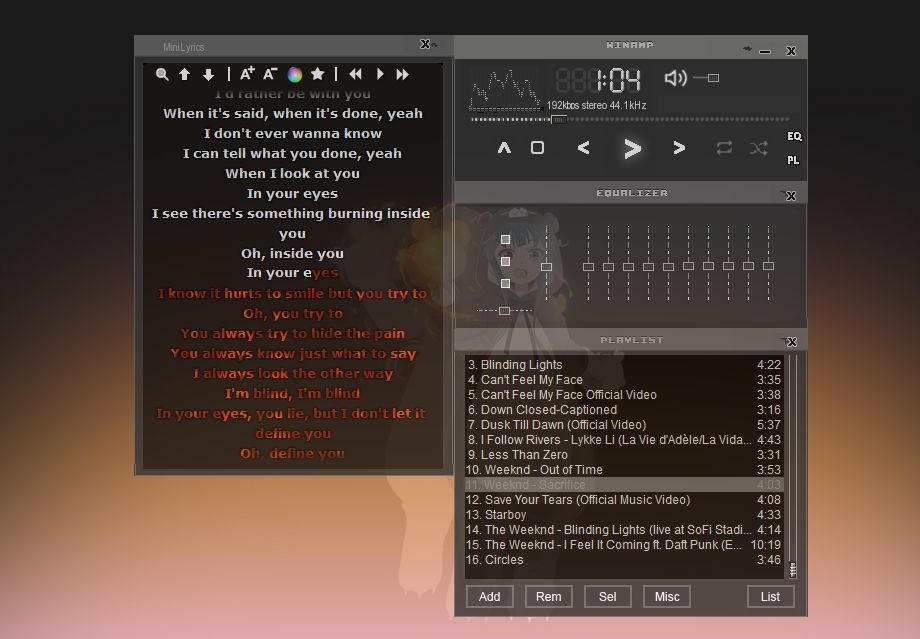920x639 pixels.
Task: Click the star rating icon in MiniLyrics
Action: 317,73
